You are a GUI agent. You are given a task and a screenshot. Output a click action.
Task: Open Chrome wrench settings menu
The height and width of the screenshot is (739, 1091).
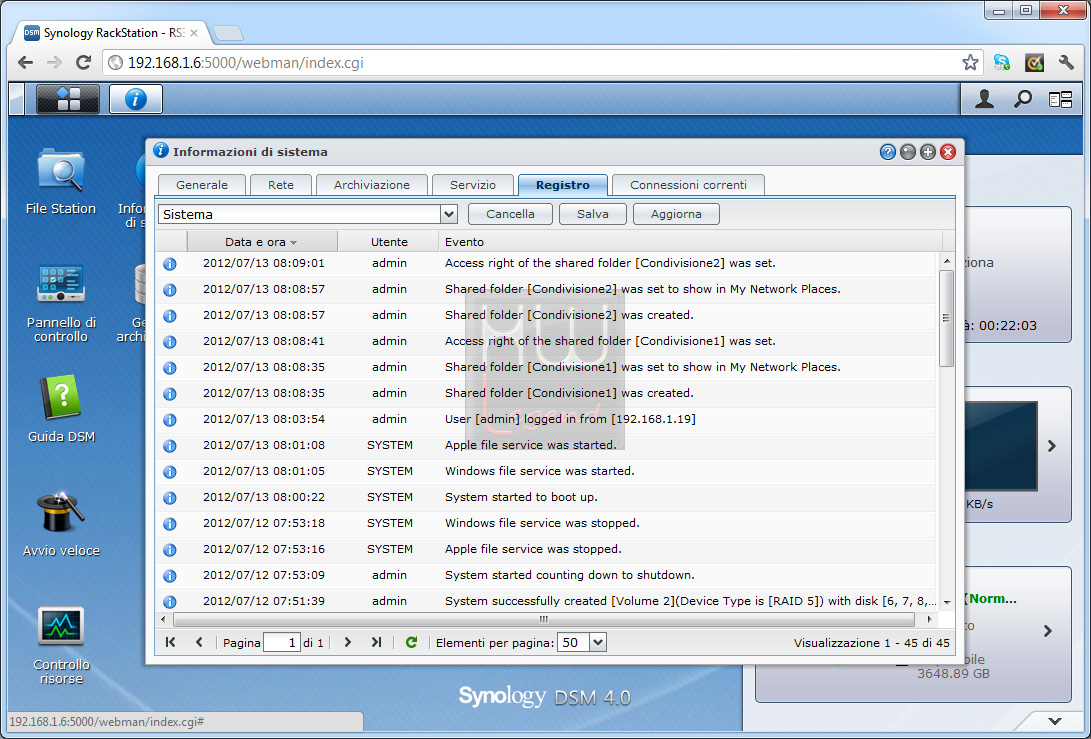click(1066, 63)
